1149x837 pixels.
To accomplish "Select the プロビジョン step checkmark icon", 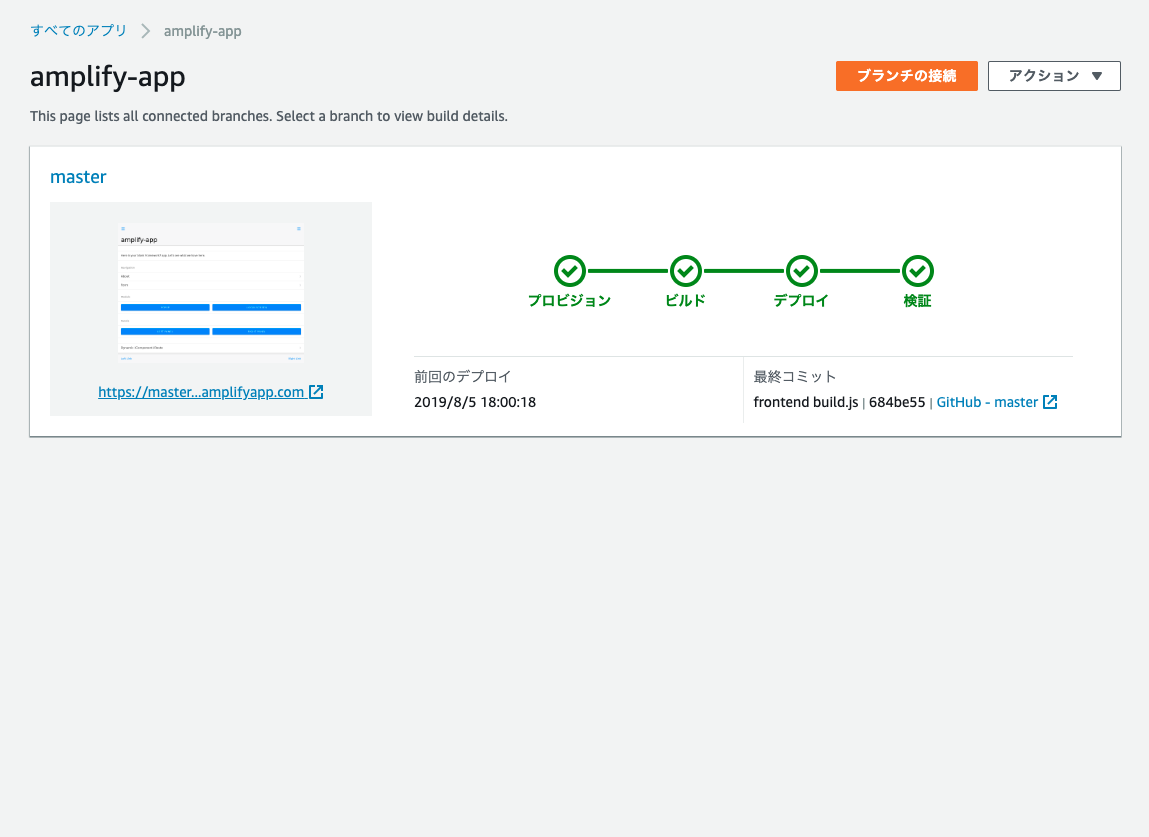I will click(x=569, y=271).
